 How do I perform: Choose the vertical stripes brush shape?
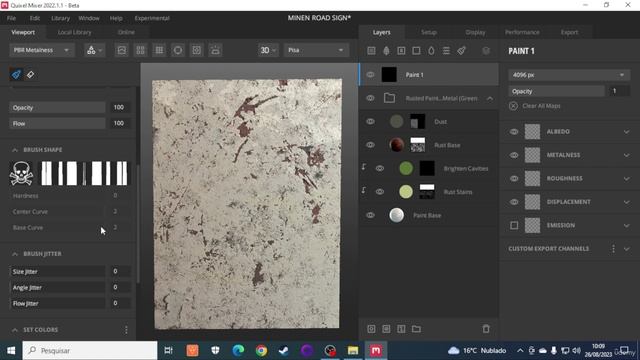tap(84, 173)
